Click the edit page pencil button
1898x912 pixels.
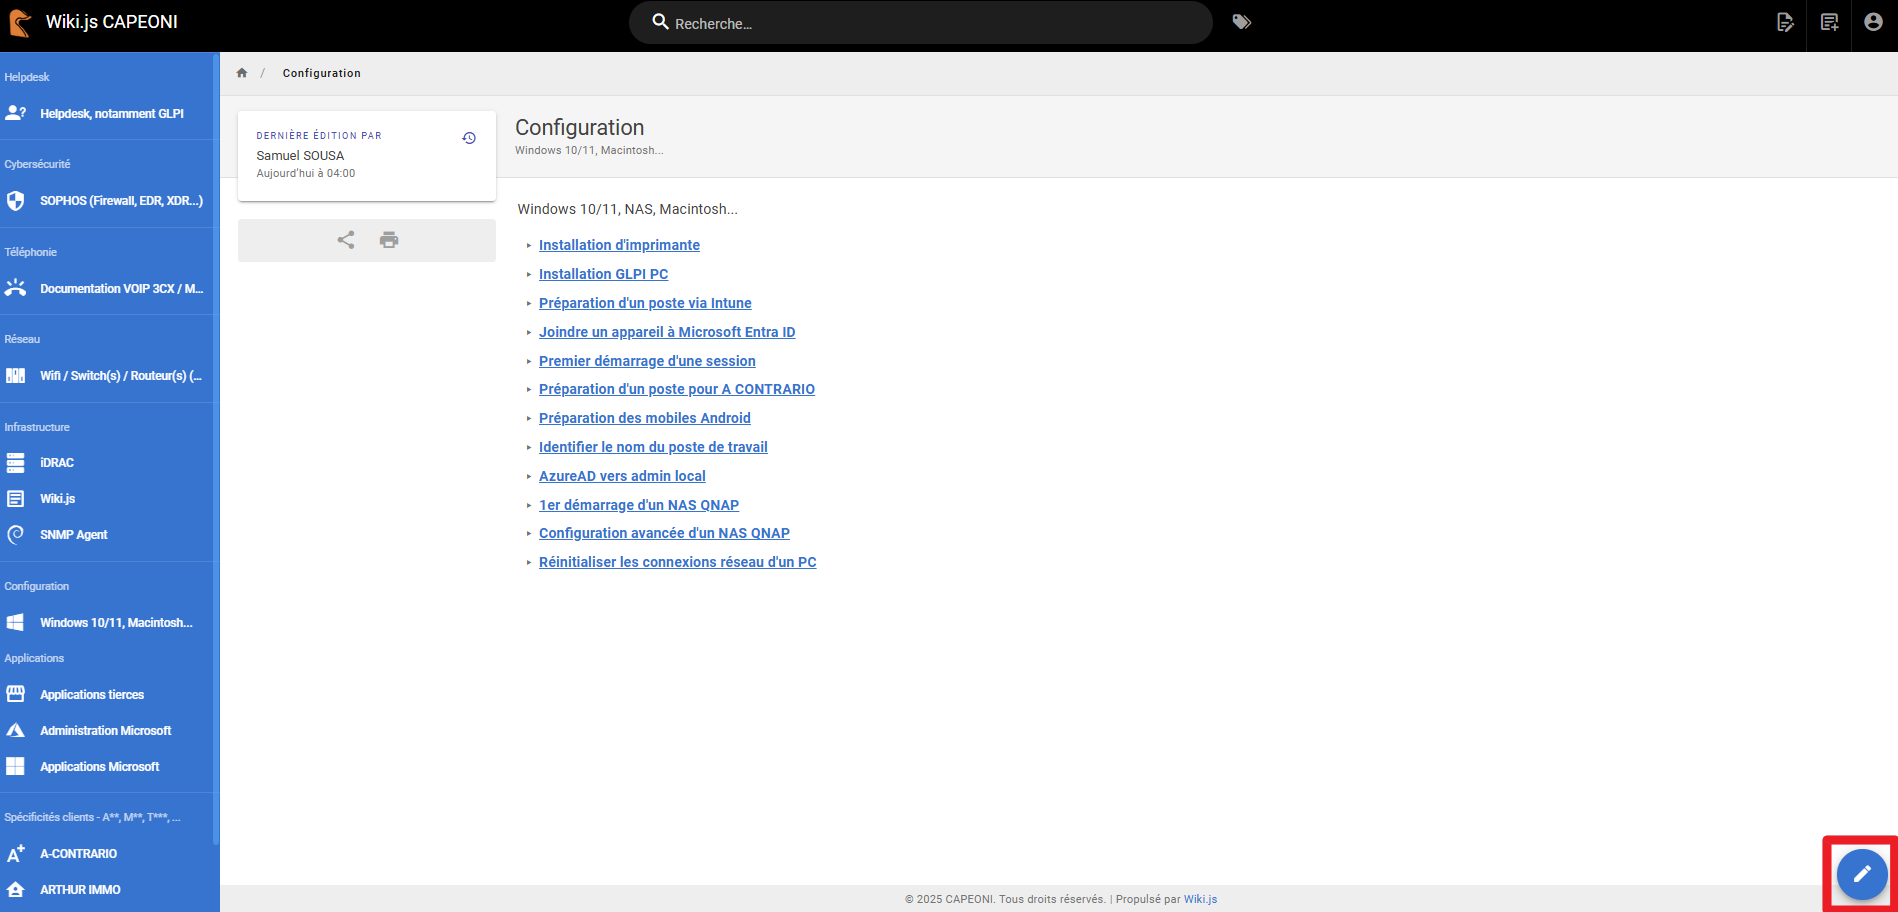(1861, 874)
